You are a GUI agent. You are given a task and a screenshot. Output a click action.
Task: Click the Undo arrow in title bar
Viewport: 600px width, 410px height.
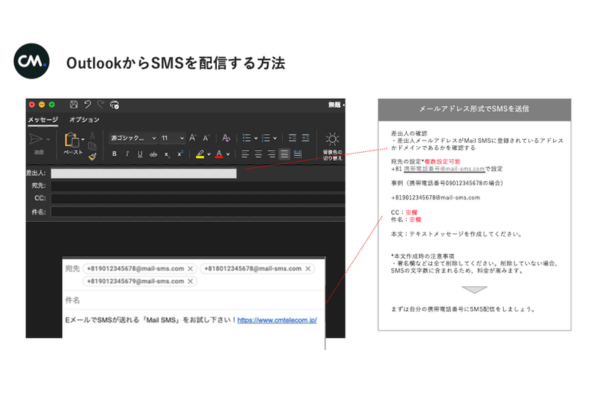(88, 104)
